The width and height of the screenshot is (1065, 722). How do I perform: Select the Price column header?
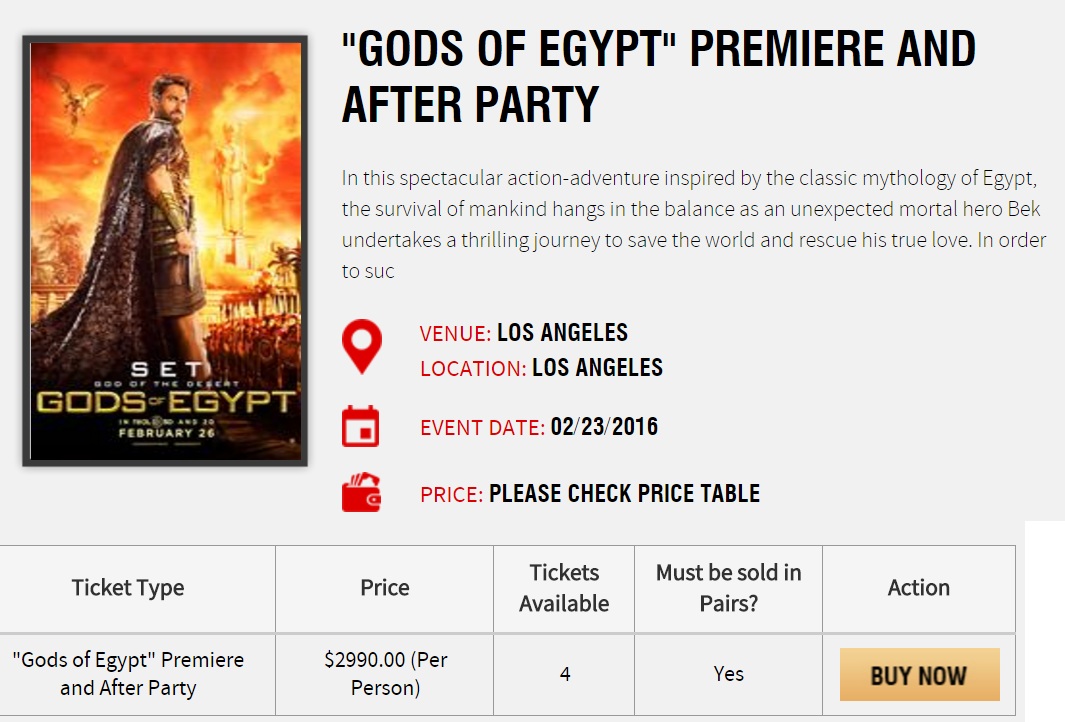point(385,588)
